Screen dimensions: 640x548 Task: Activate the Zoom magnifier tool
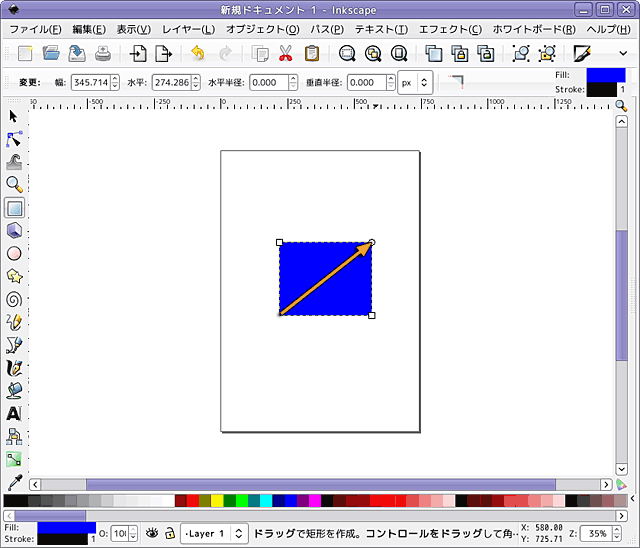[x=14, y=185]
